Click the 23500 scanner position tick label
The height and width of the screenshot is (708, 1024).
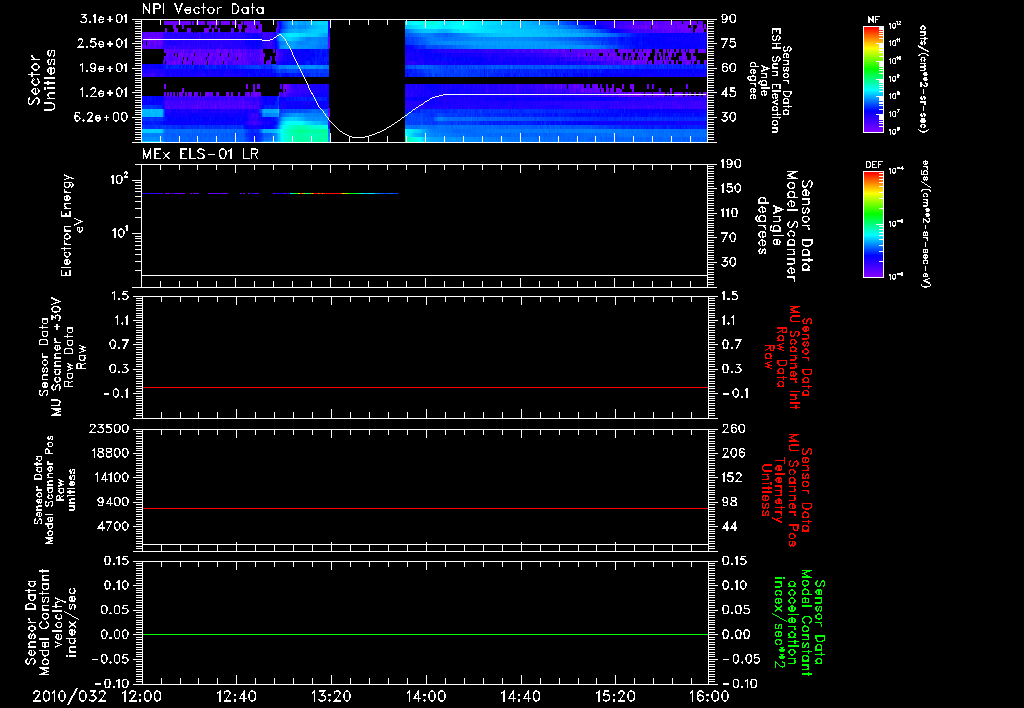(108, 428)
